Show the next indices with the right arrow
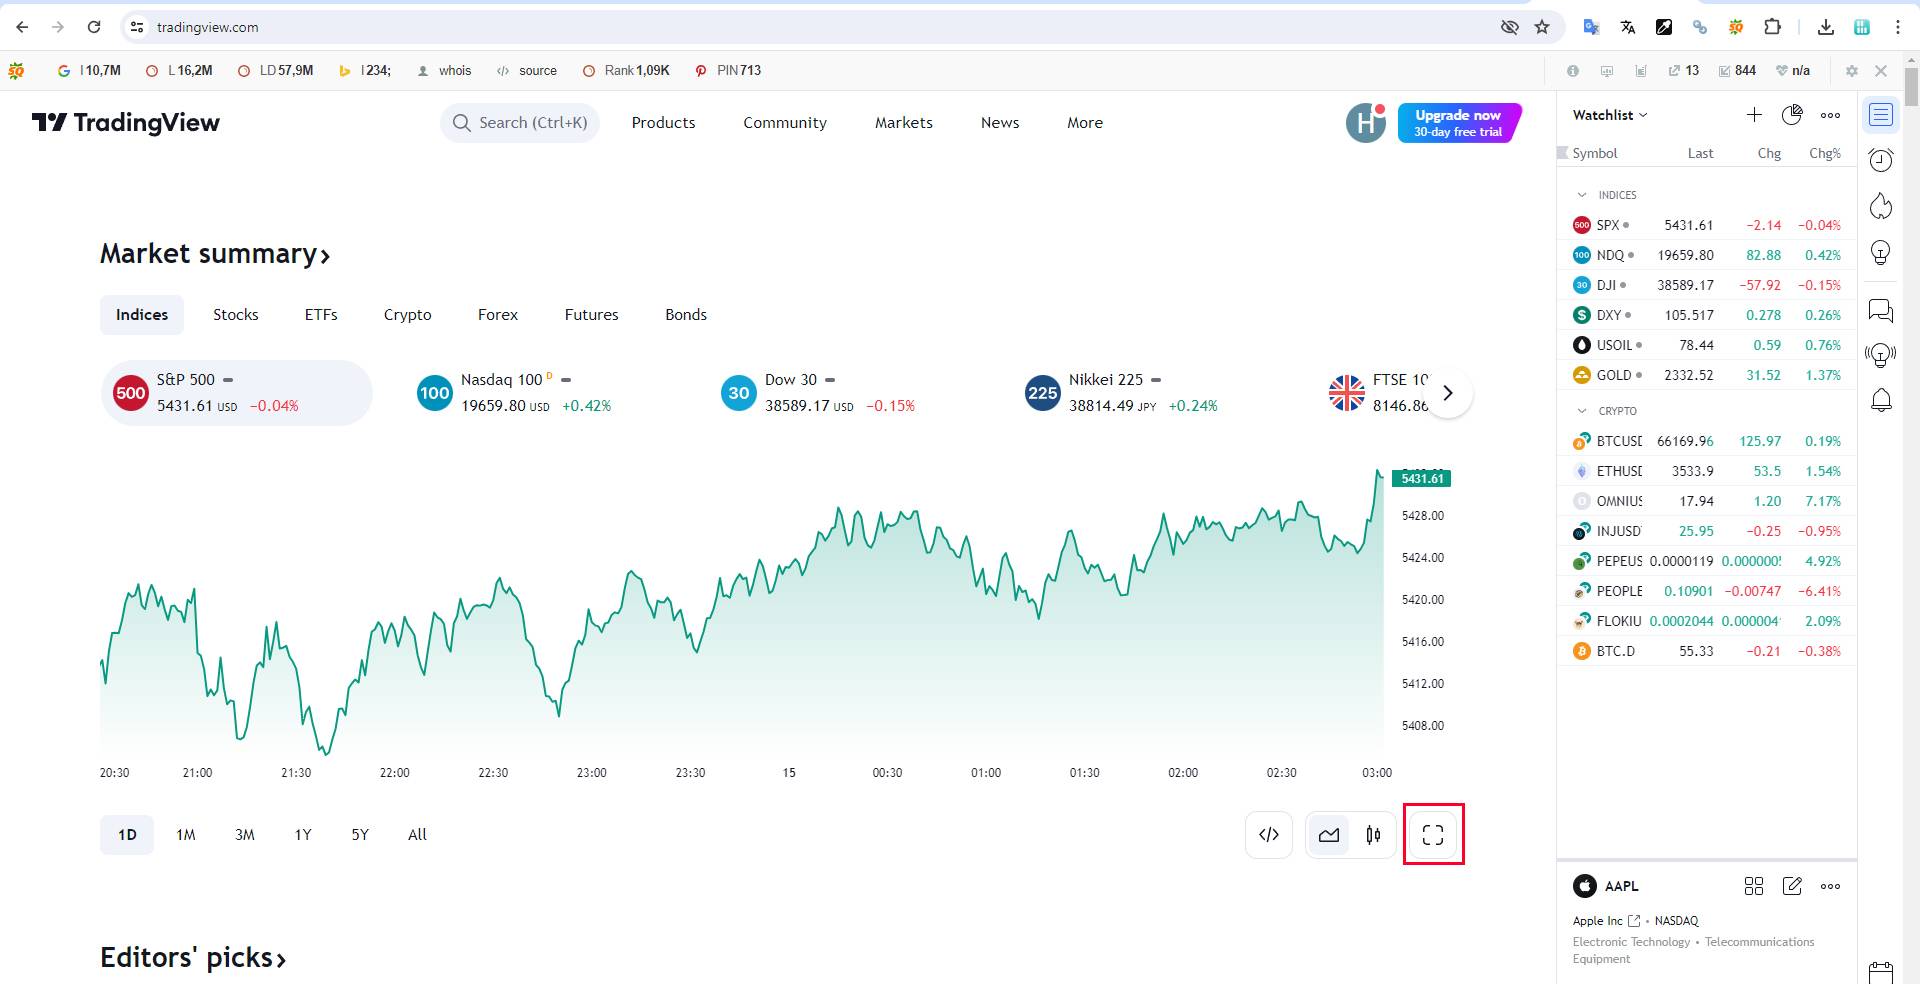Image resolution: width=1920 pixels, height=984 pixels. (1447, 393)
